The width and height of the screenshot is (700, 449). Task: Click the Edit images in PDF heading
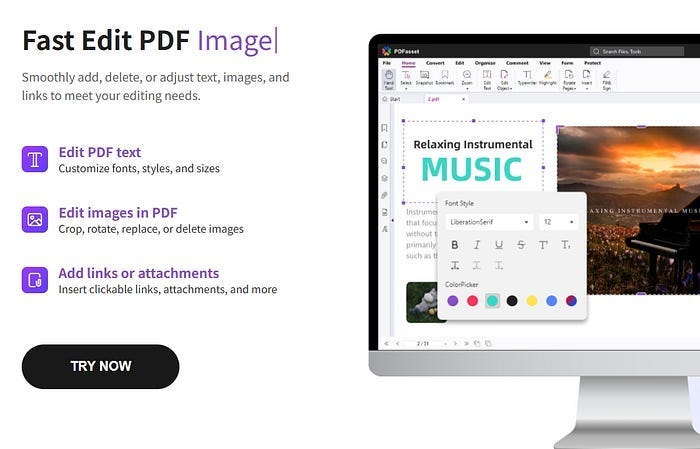pos(118,213)
